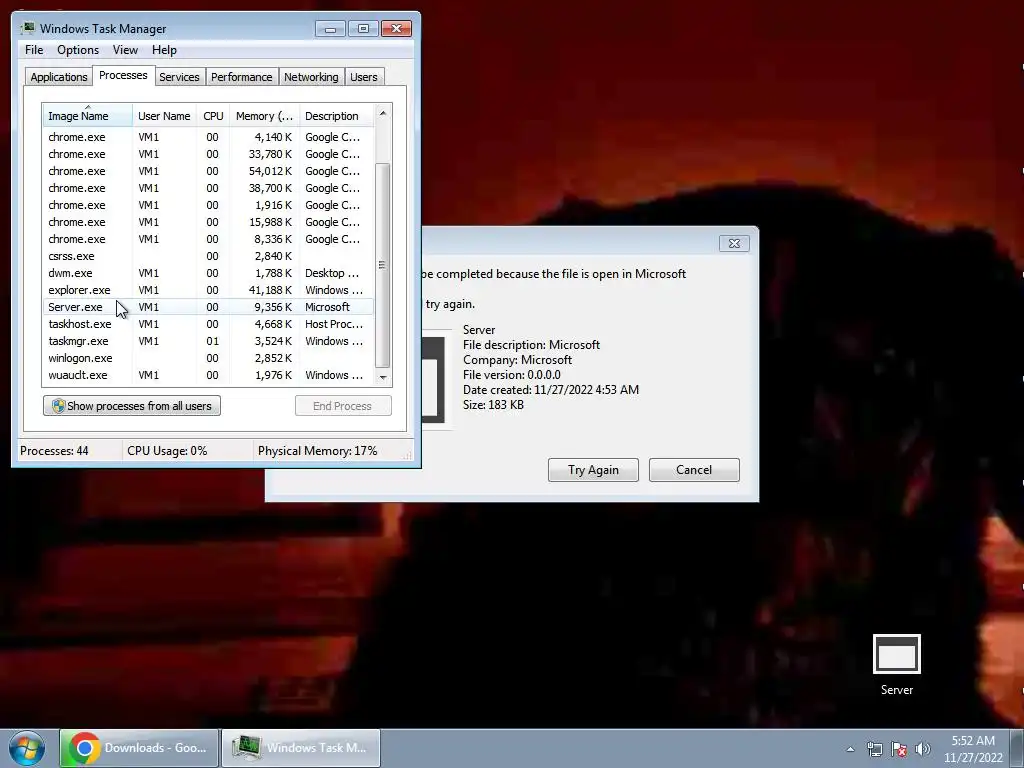The height and width of the screenshot is (768, 1024).
Task: Open the Action Center flag icon
Action: point(899,749)
